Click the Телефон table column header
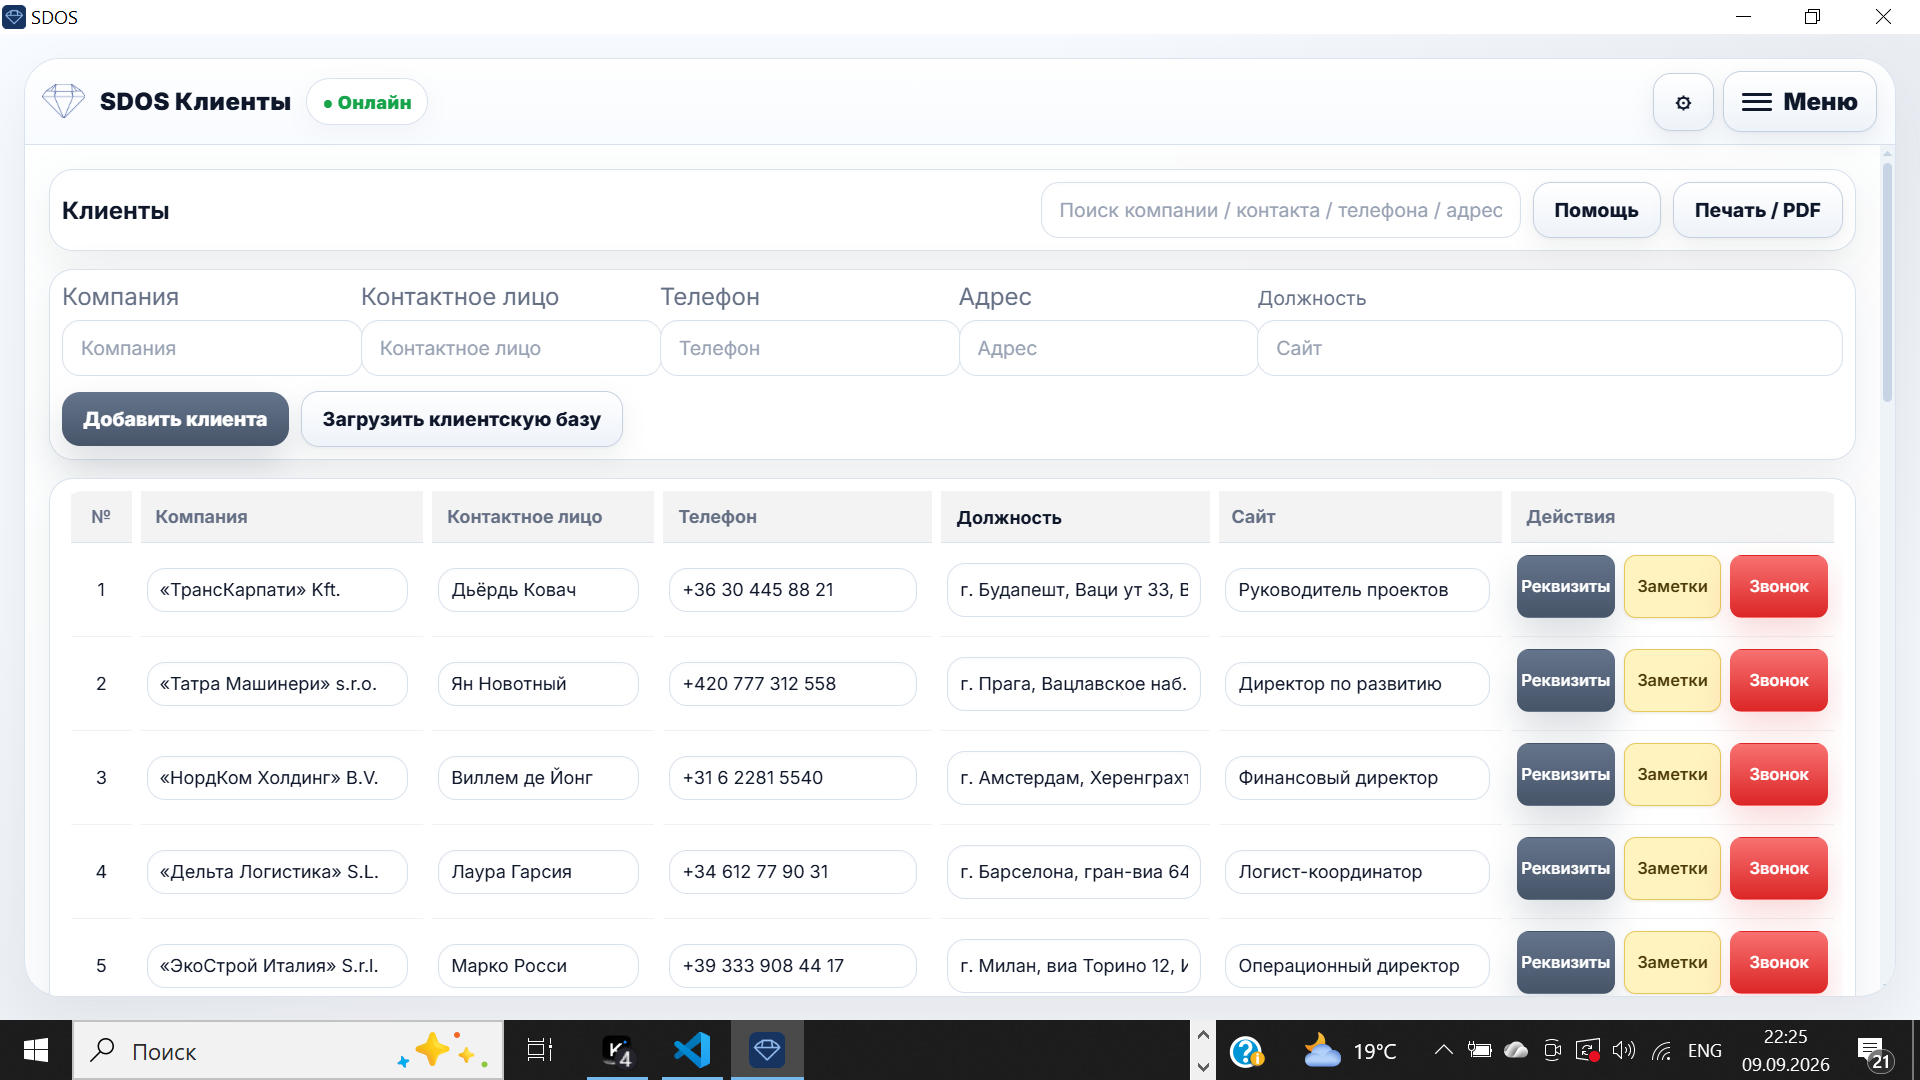 (x=797, y=517)
